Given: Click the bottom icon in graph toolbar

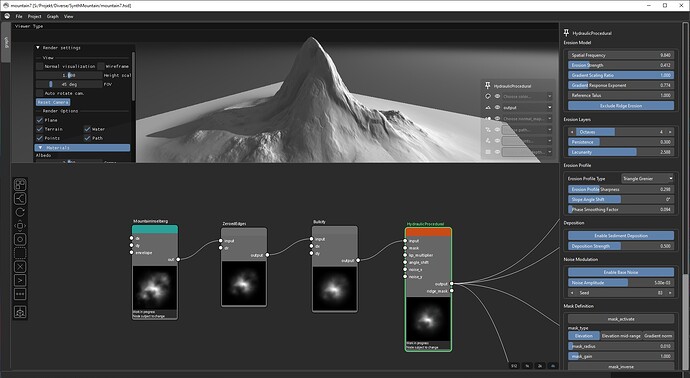Looking at the screenshot, I should [20, 312].
